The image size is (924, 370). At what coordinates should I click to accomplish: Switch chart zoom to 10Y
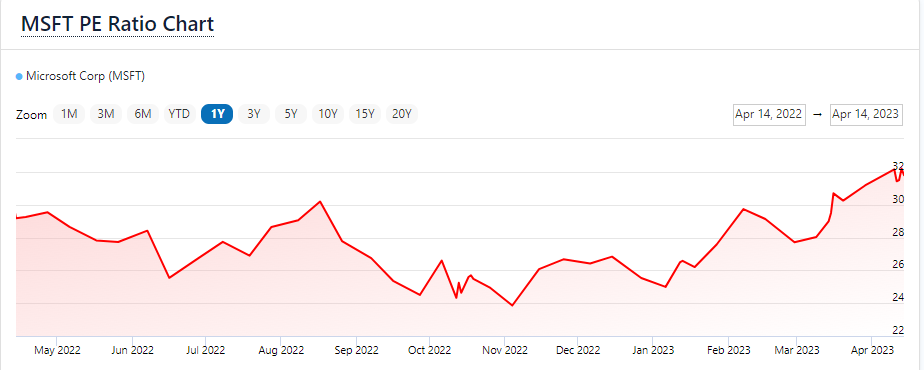328,114
